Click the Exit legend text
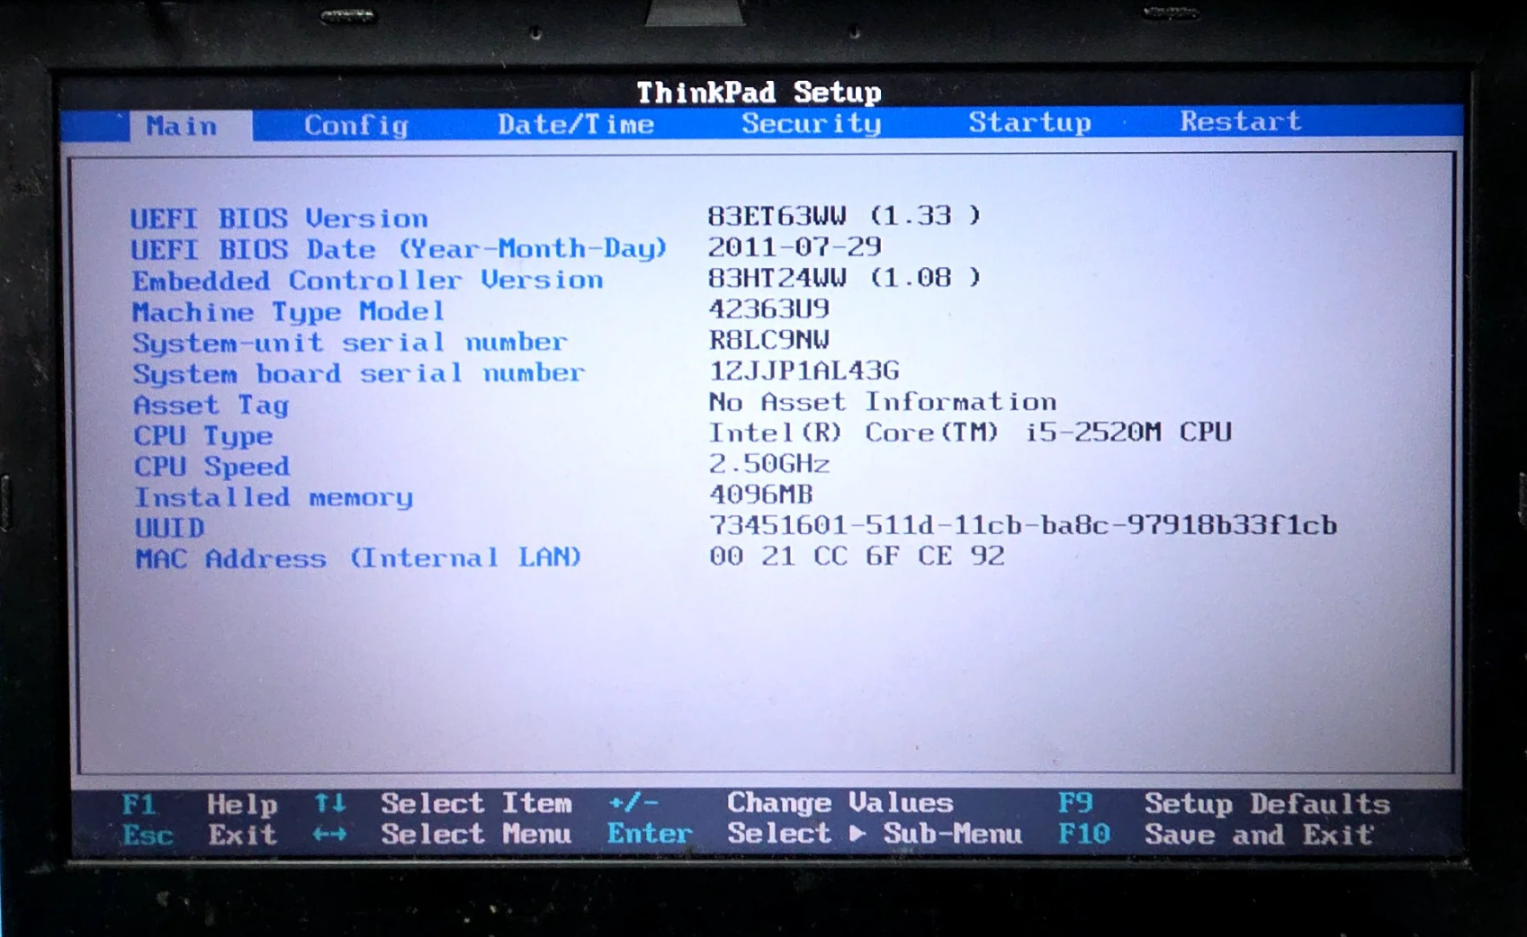The image size is (1527, 937). [x=242, y=835]
